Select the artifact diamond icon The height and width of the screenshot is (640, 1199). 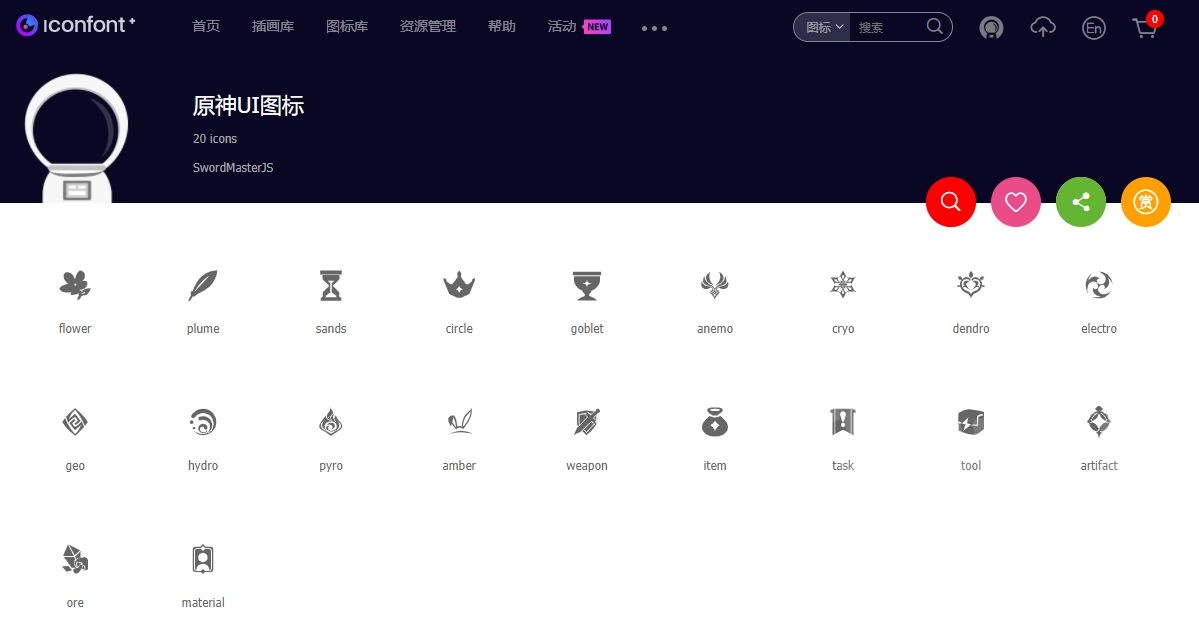tap(1099, 421)
